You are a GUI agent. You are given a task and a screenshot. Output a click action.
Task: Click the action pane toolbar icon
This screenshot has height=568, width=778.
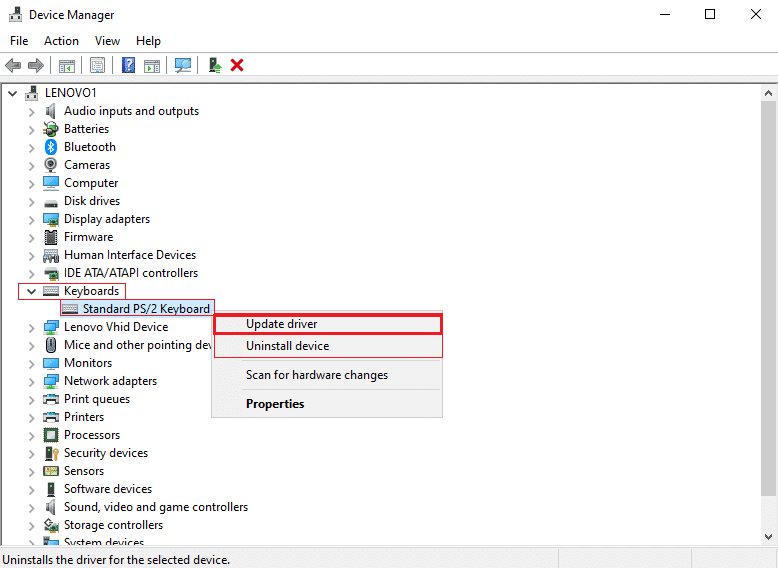pyautogui.click(x=152, y=65)
